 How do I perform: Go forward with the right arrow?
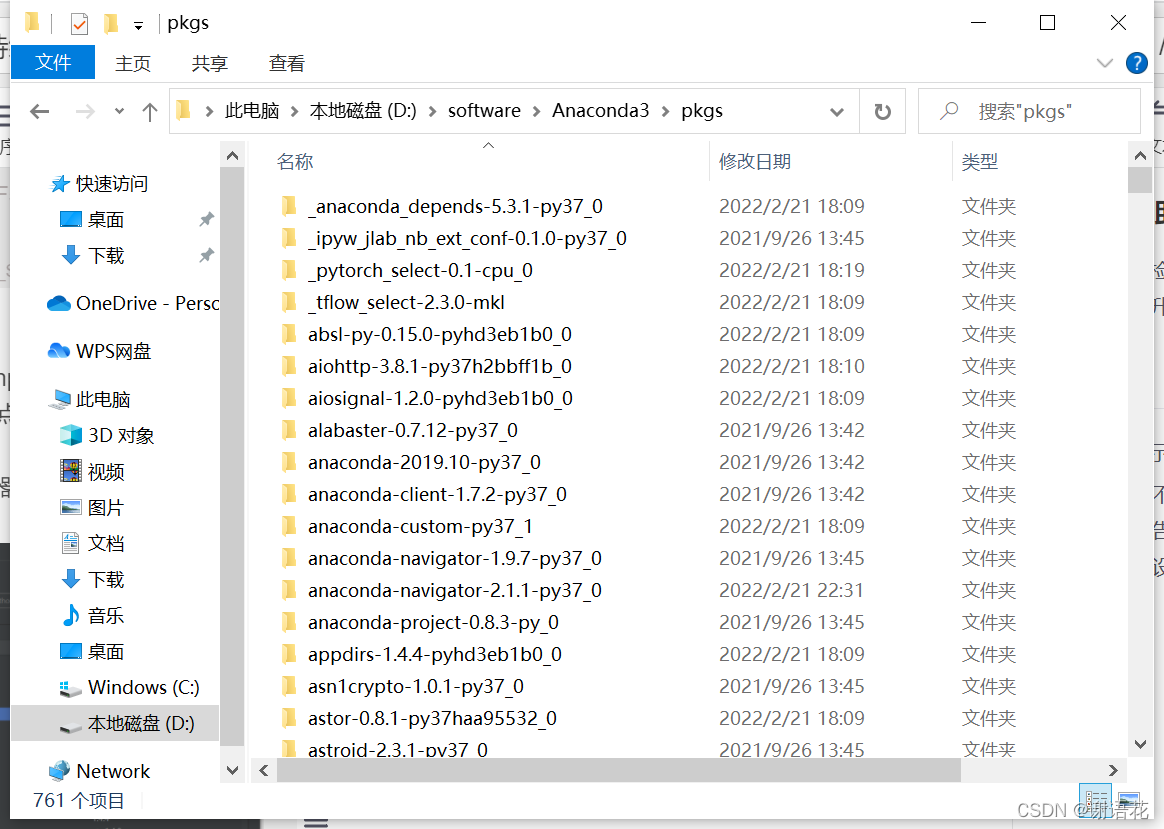click(x=85, y=111)
